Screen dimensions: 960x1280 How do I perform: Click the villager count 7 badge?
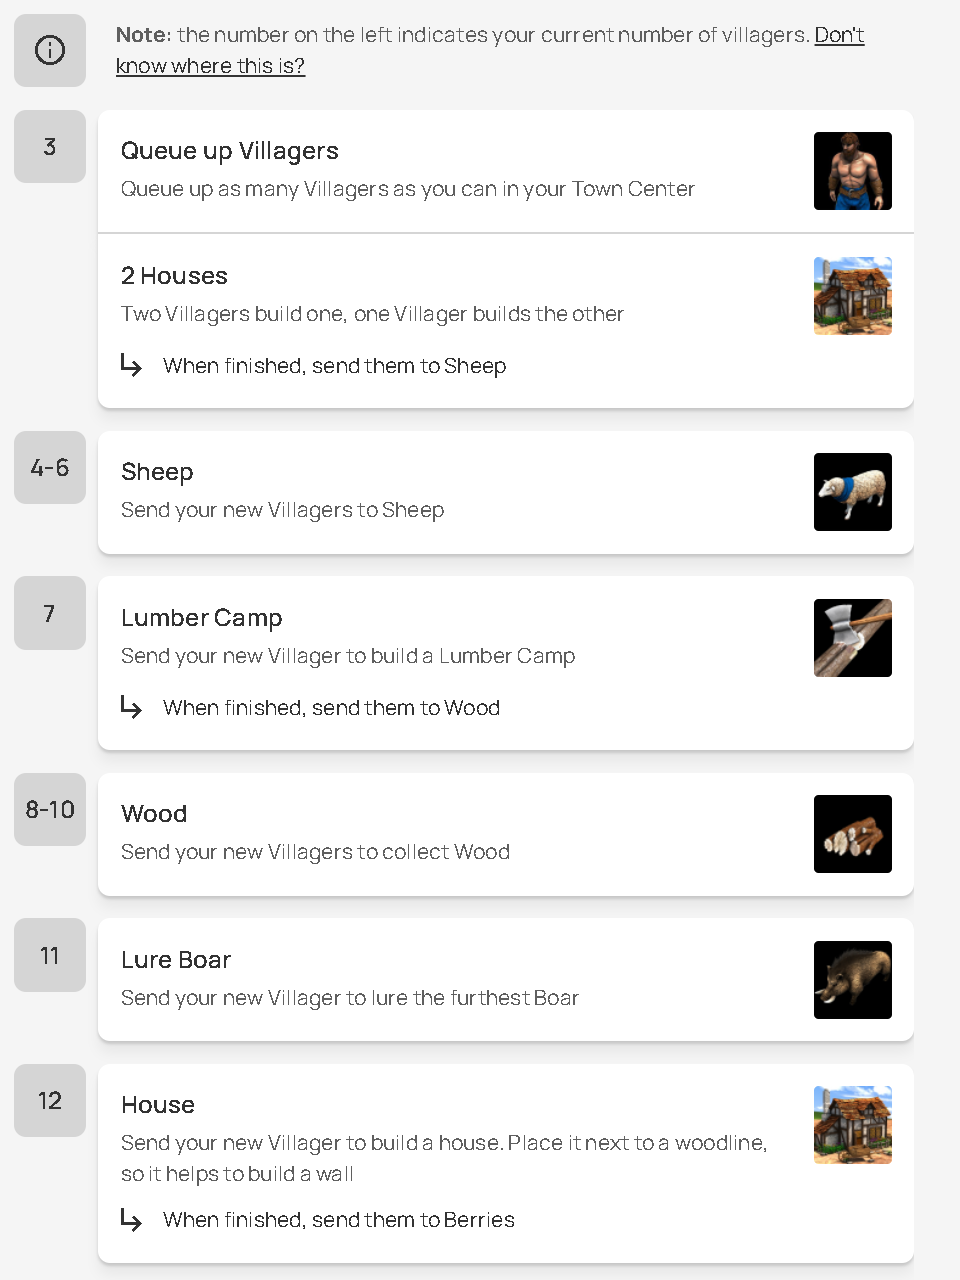tap(50, 613)
